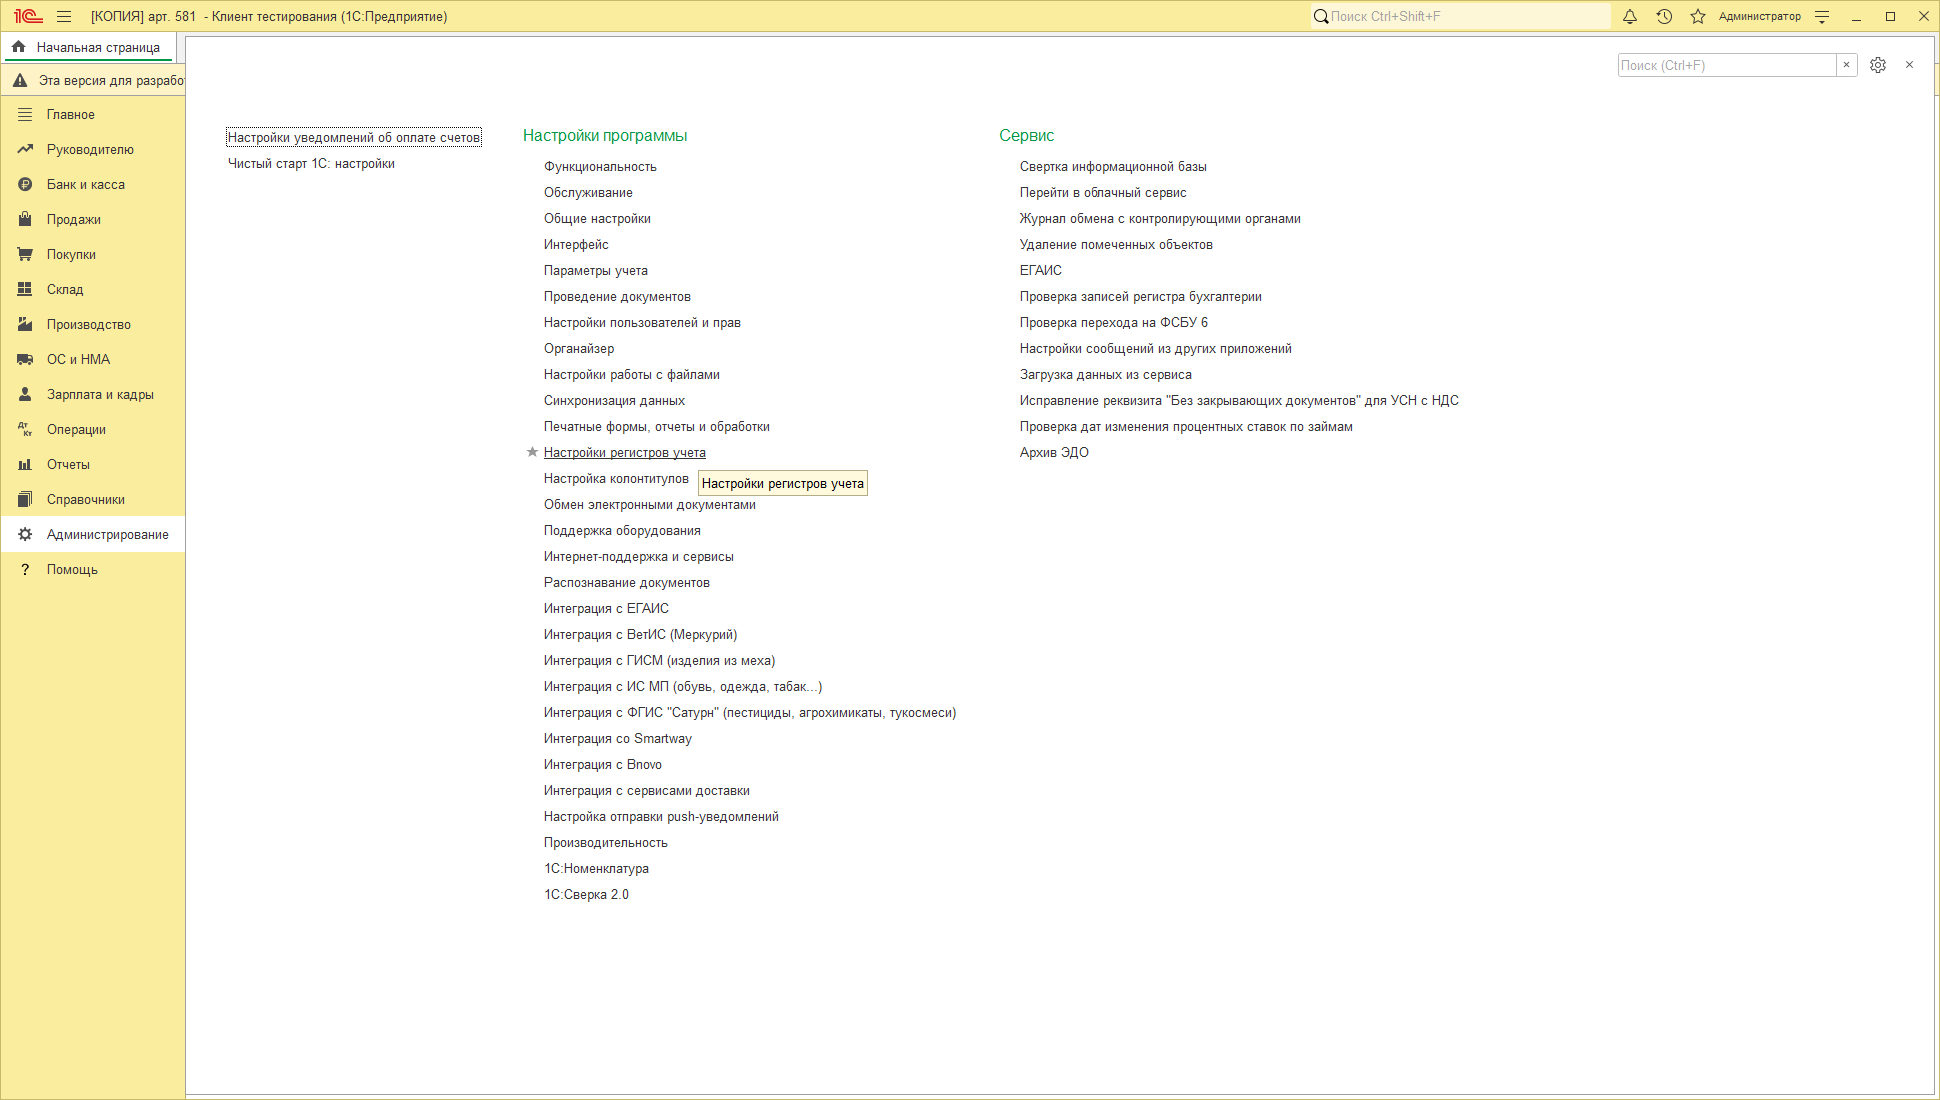Open Свертка информационной базы
The height and width of the screenshot is (1100, 1940).
click(x=1113, y=167)
